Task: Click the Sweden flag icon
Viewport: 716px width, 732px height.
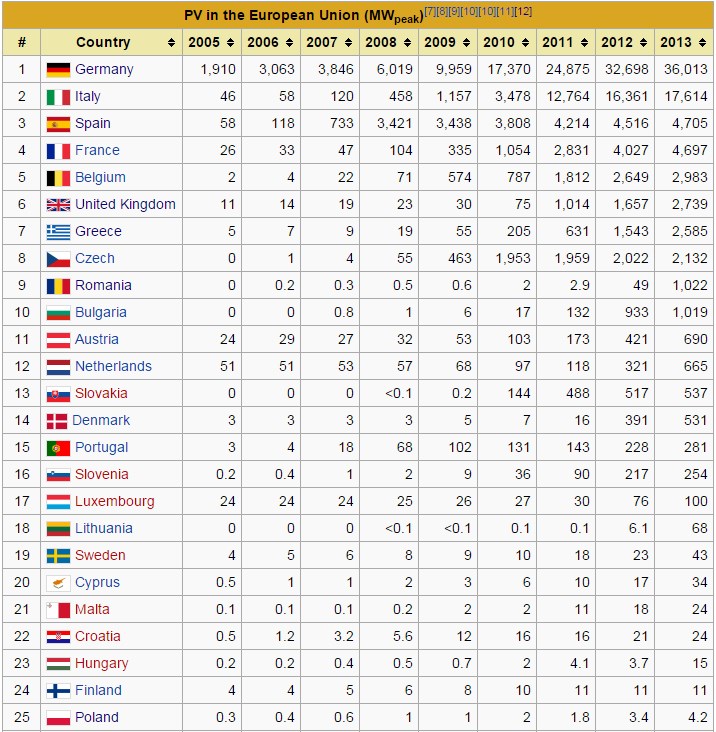Action: point(58,556)
